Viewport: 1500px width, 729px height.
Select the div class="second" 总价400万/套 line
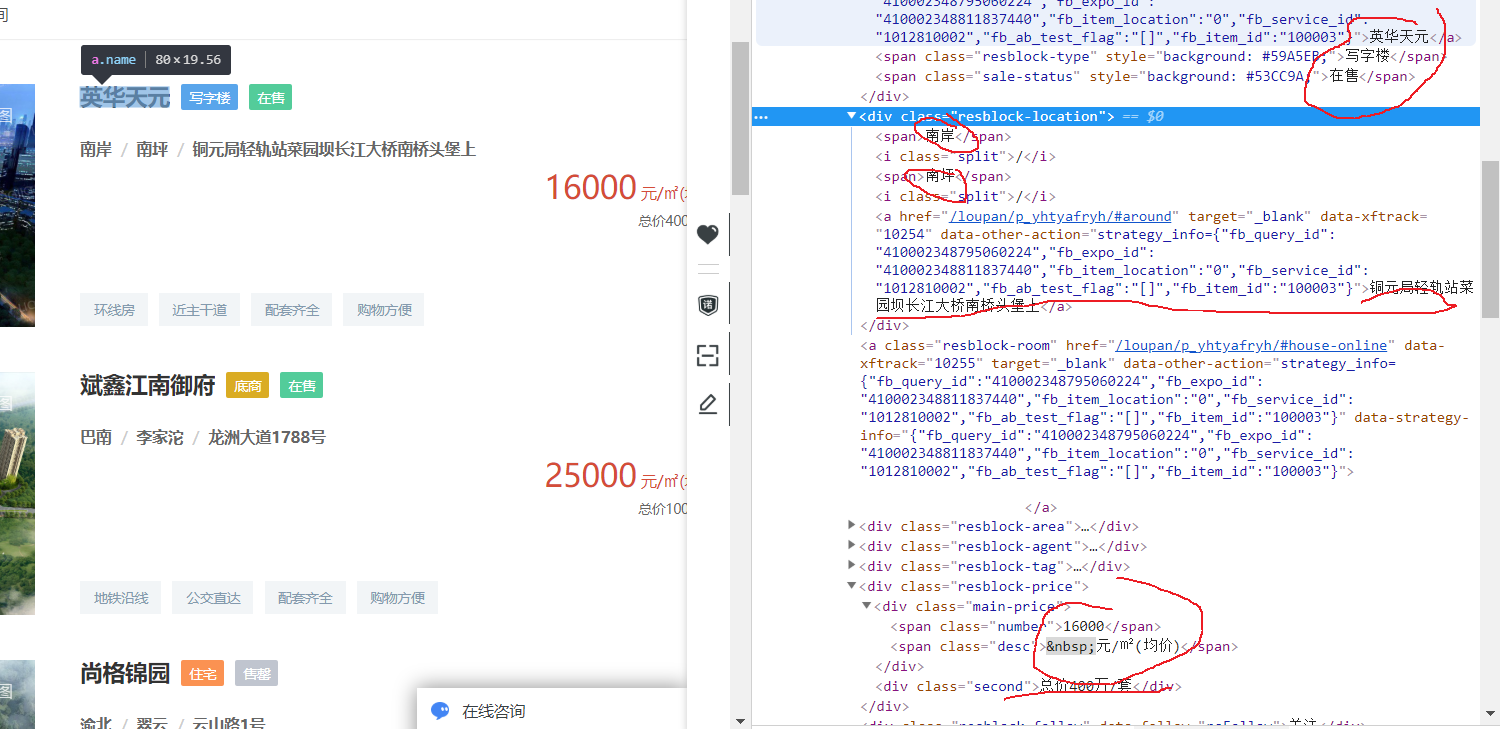(x=1028, y=686)
